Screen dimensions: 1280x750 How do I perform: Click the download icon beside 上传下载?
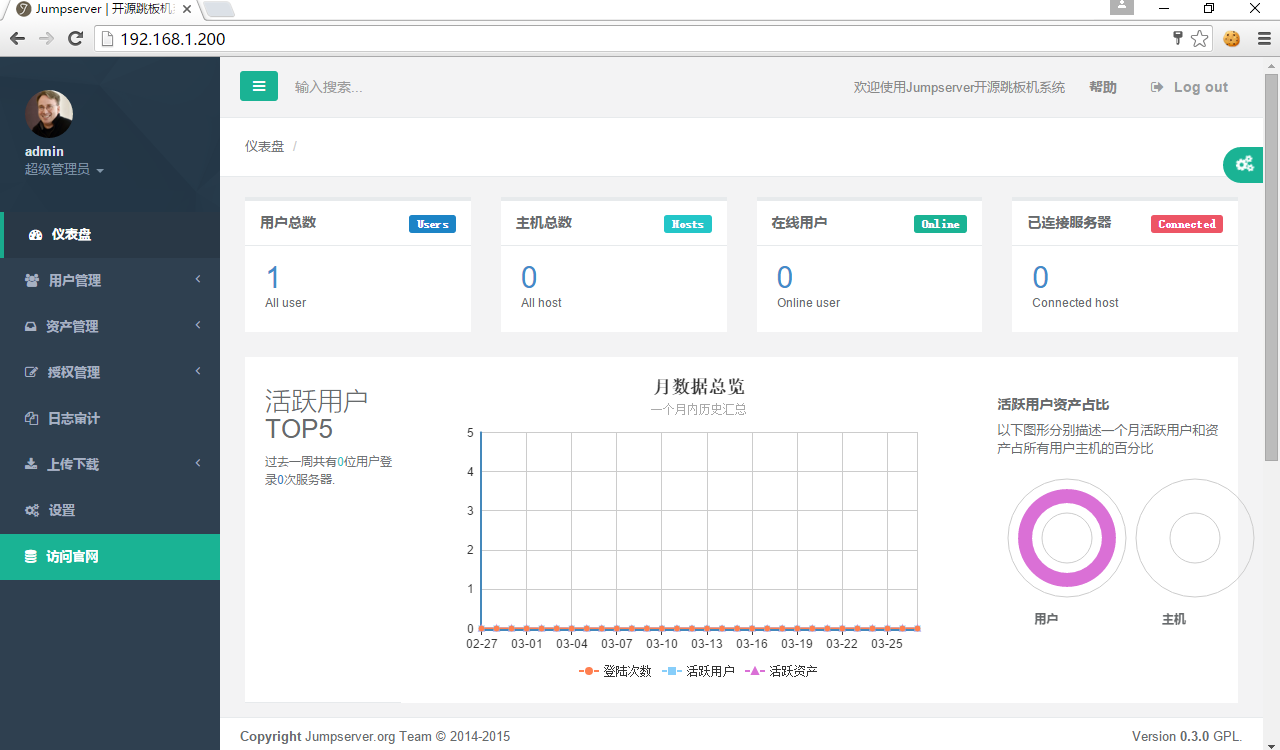(31, 465)
